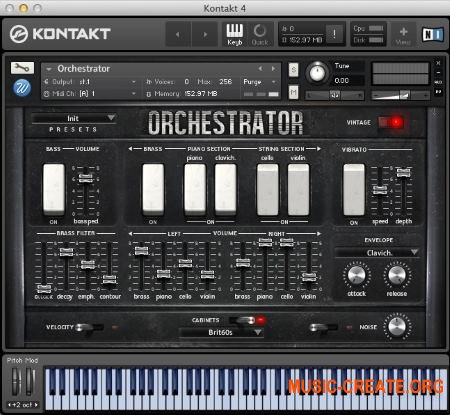Open the Envelope Clavich. dropdown
The height and width of the screenshot is (415, 450).
pos(377,253)
